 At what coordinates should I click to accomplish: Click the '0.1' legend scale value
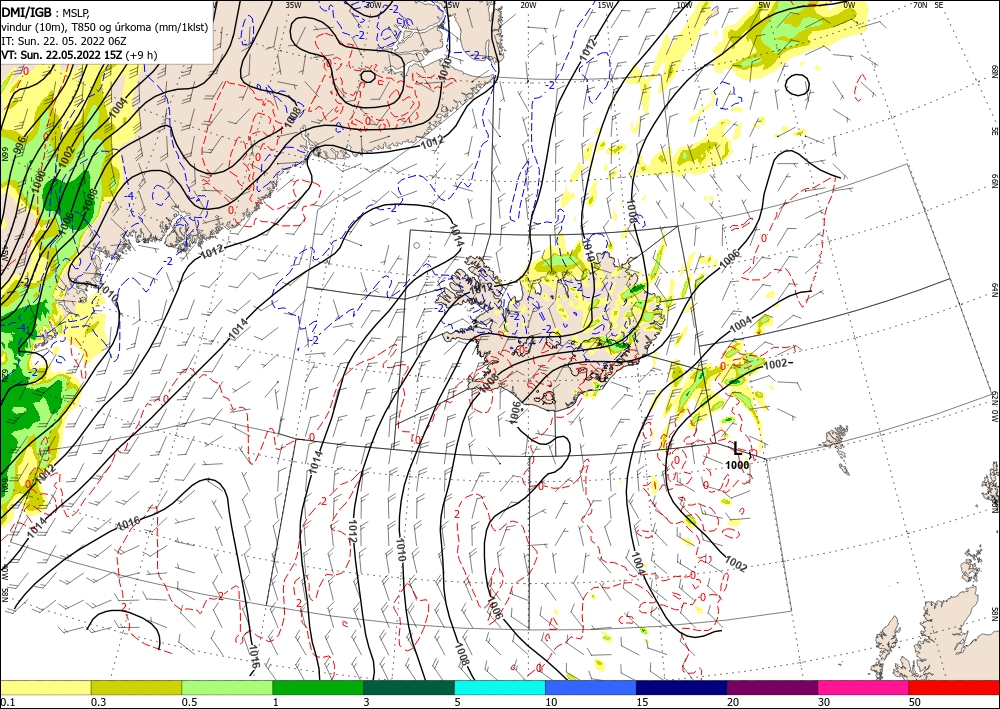point(7,701)
